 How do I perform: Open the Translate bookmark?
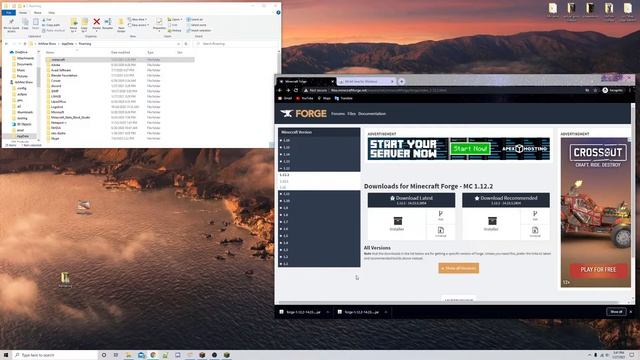[344, 98]
